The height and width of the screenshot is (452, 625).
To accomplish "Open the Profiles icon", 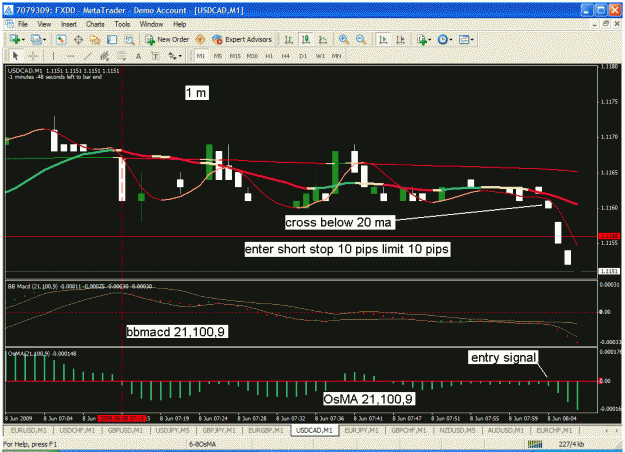I will click(36, 39).
